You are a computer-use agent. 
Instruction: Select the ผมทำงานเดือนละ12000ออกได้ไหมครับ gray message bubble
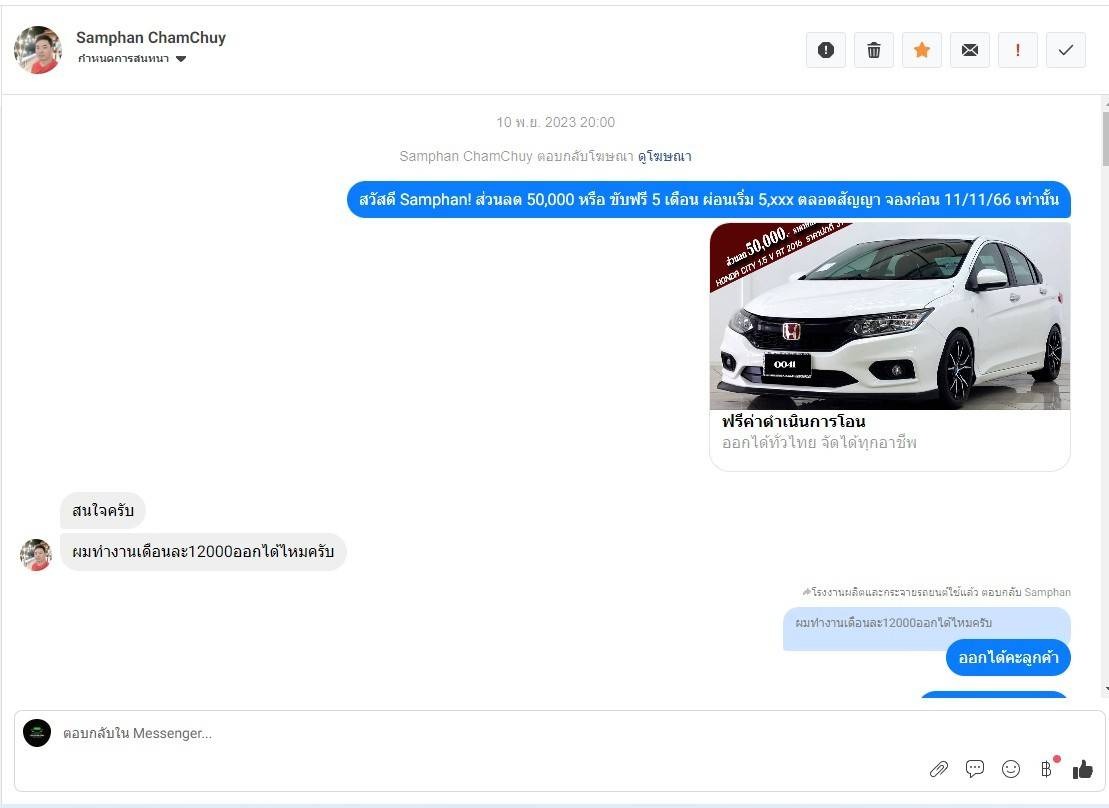click(x=203, y=551)
